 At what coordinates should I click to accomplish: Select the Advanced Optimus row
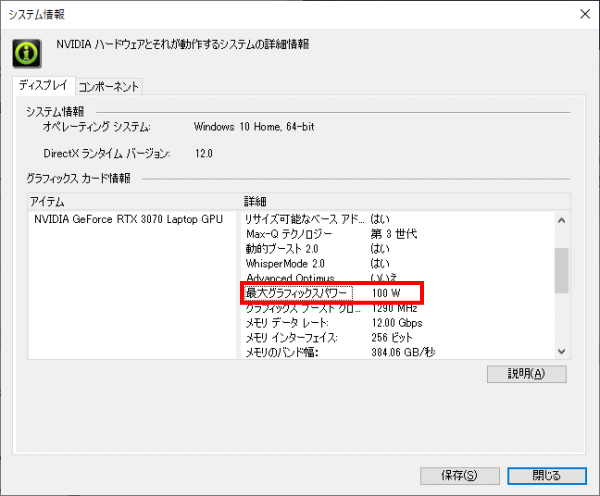[321, 278]
